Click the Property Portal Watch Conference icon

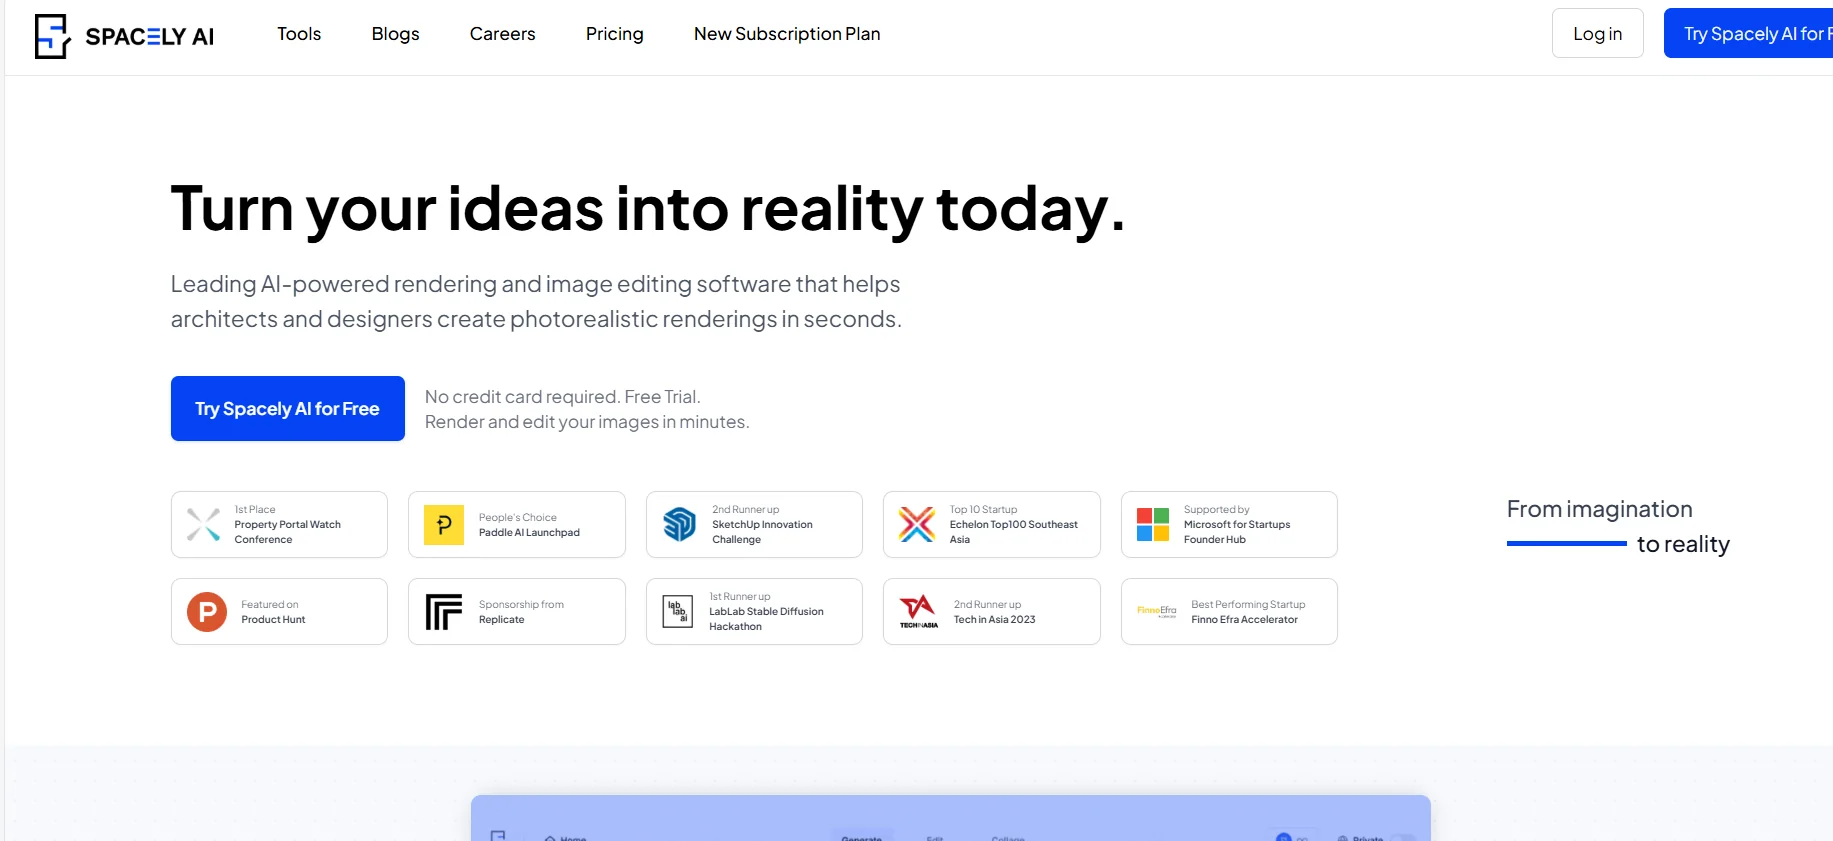(204, 524)
